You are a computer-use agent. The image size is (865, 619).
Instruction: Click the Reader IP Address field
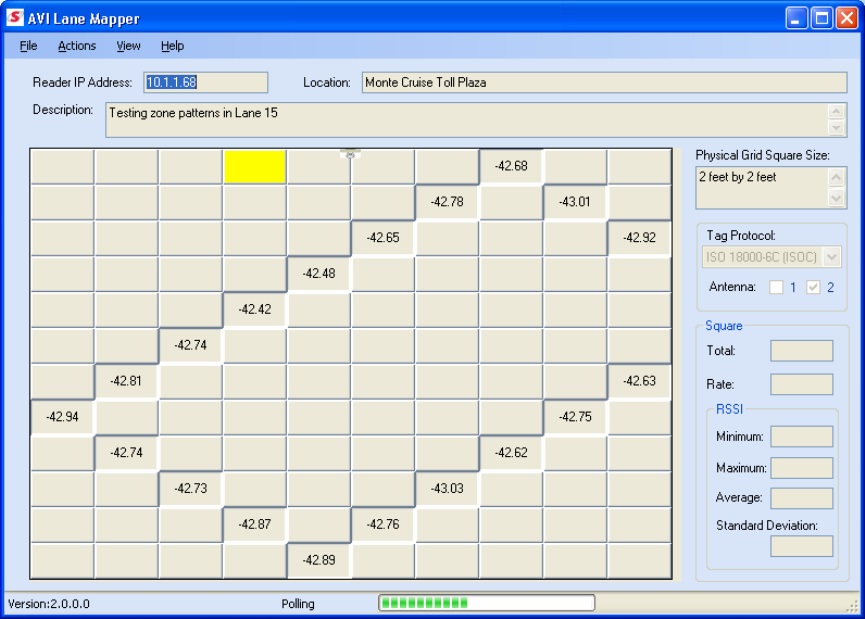[x=206, y=82]
